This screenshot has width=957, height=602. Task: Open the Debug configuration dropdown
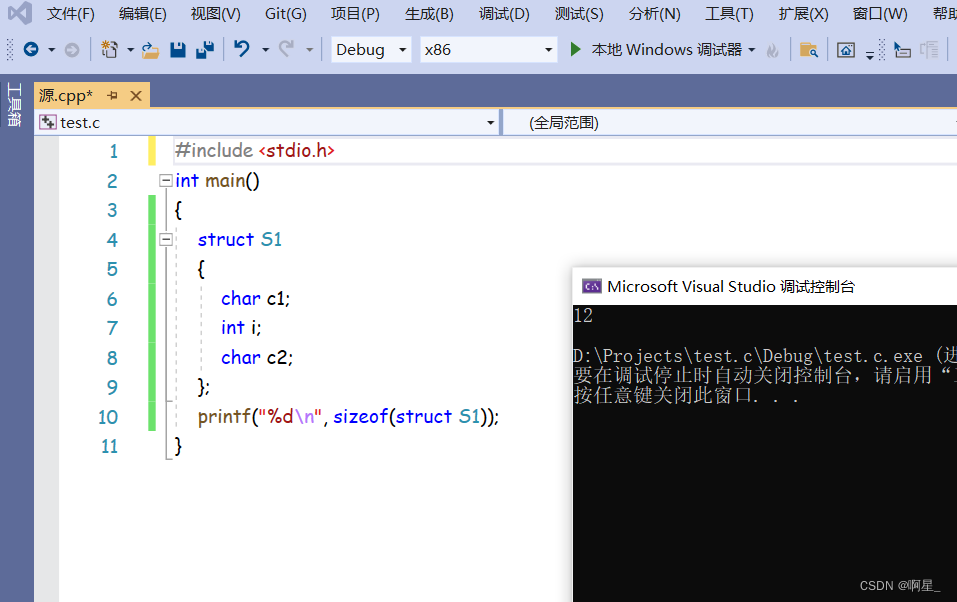372,50
